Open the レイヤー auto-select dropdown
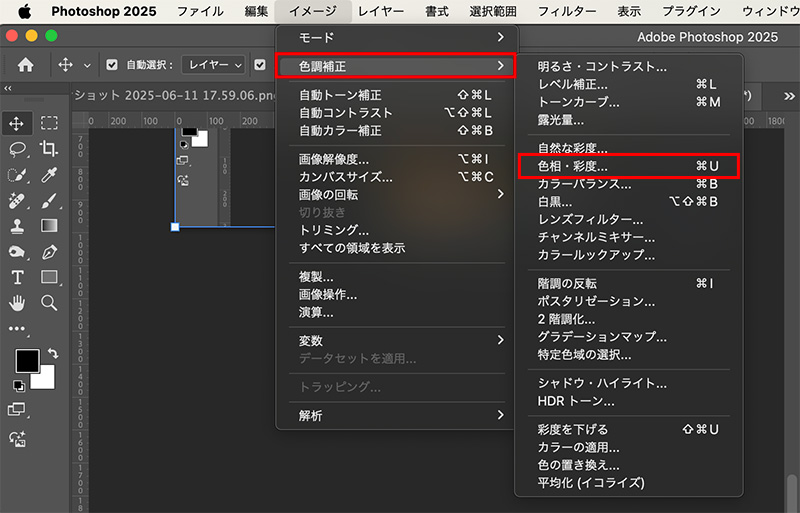This screenshot has height=513, width=800. point(214,65)
